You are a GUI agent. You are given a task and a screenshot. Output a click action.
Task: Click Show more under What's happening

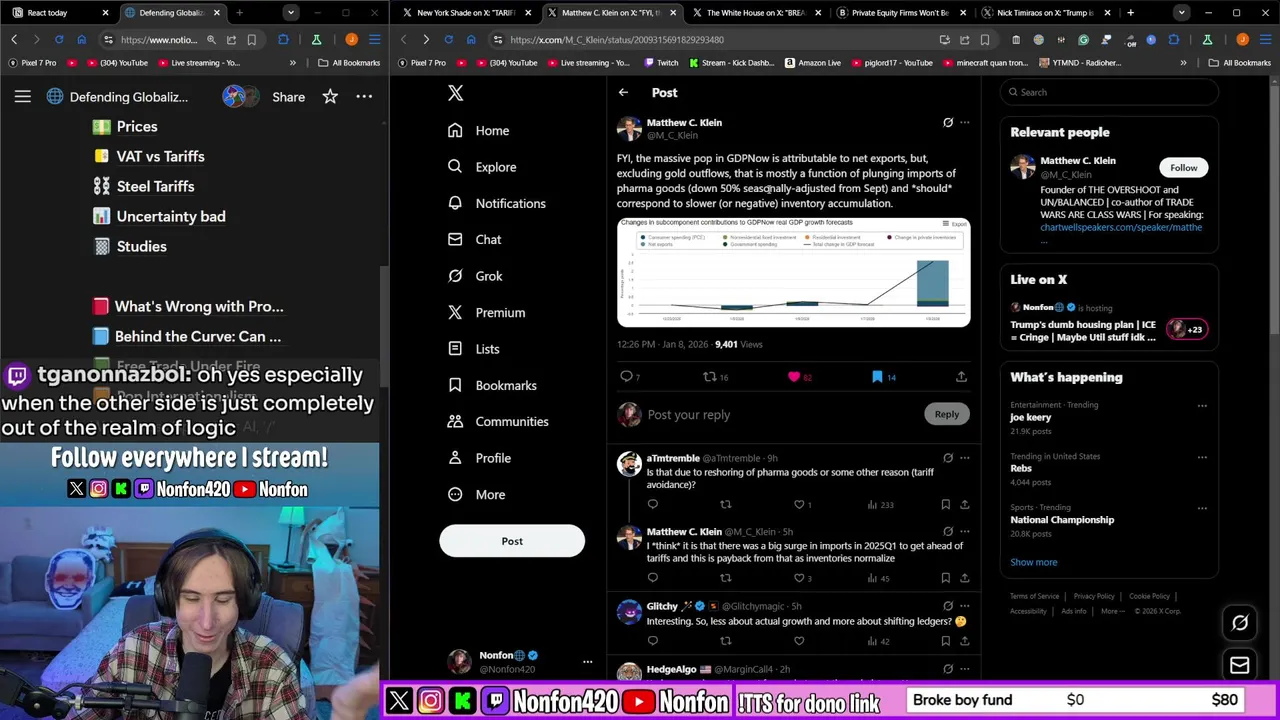pos(1033,562)
